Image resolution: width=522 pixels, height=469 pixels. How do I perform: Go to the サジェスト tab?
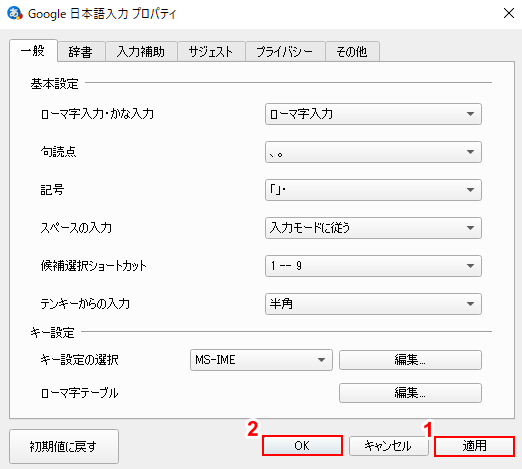(211, 52)
